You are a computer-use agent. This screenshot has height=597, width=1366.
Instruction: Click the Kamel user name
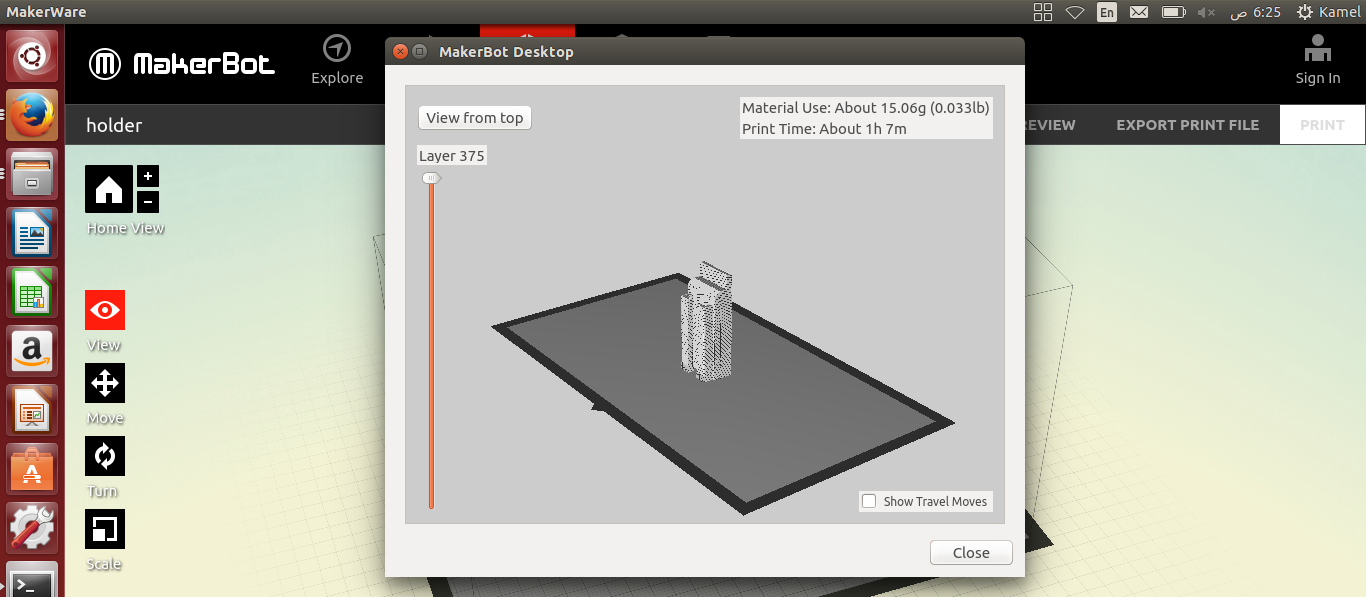tap(1340, 12)
